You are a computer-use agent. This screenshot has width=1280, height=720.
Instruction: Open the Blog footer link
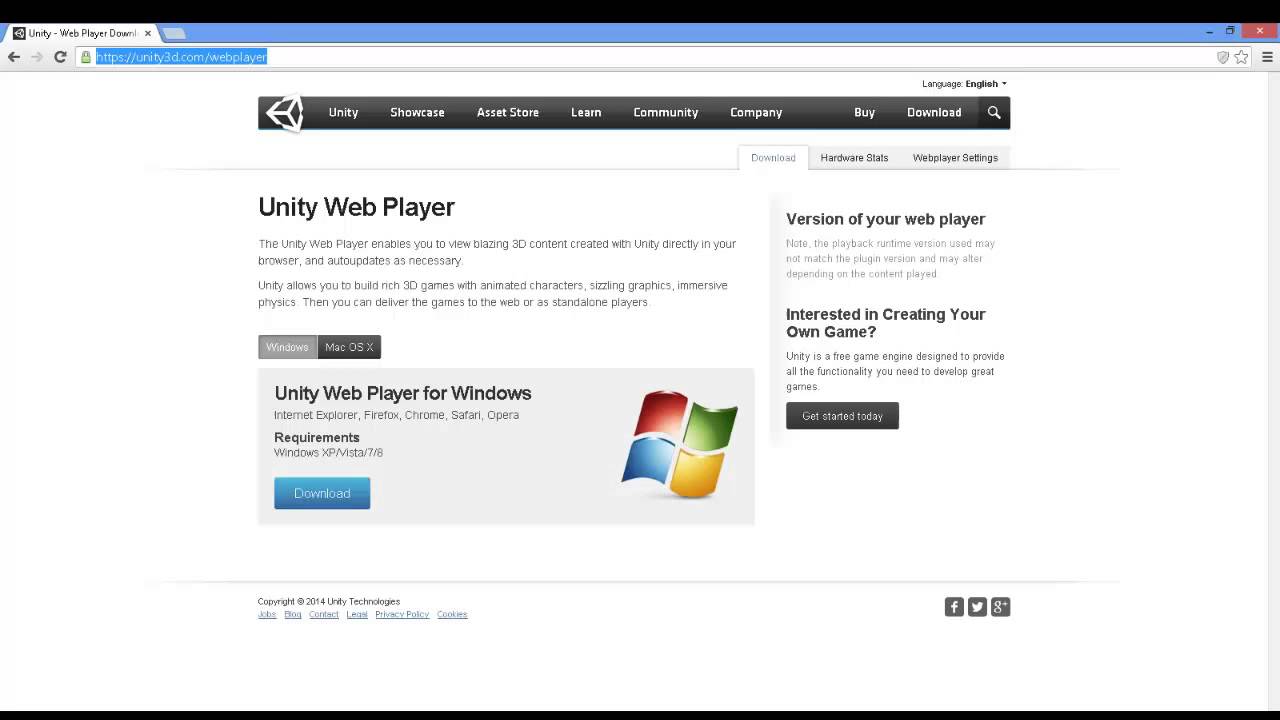(x=293, y=614)
